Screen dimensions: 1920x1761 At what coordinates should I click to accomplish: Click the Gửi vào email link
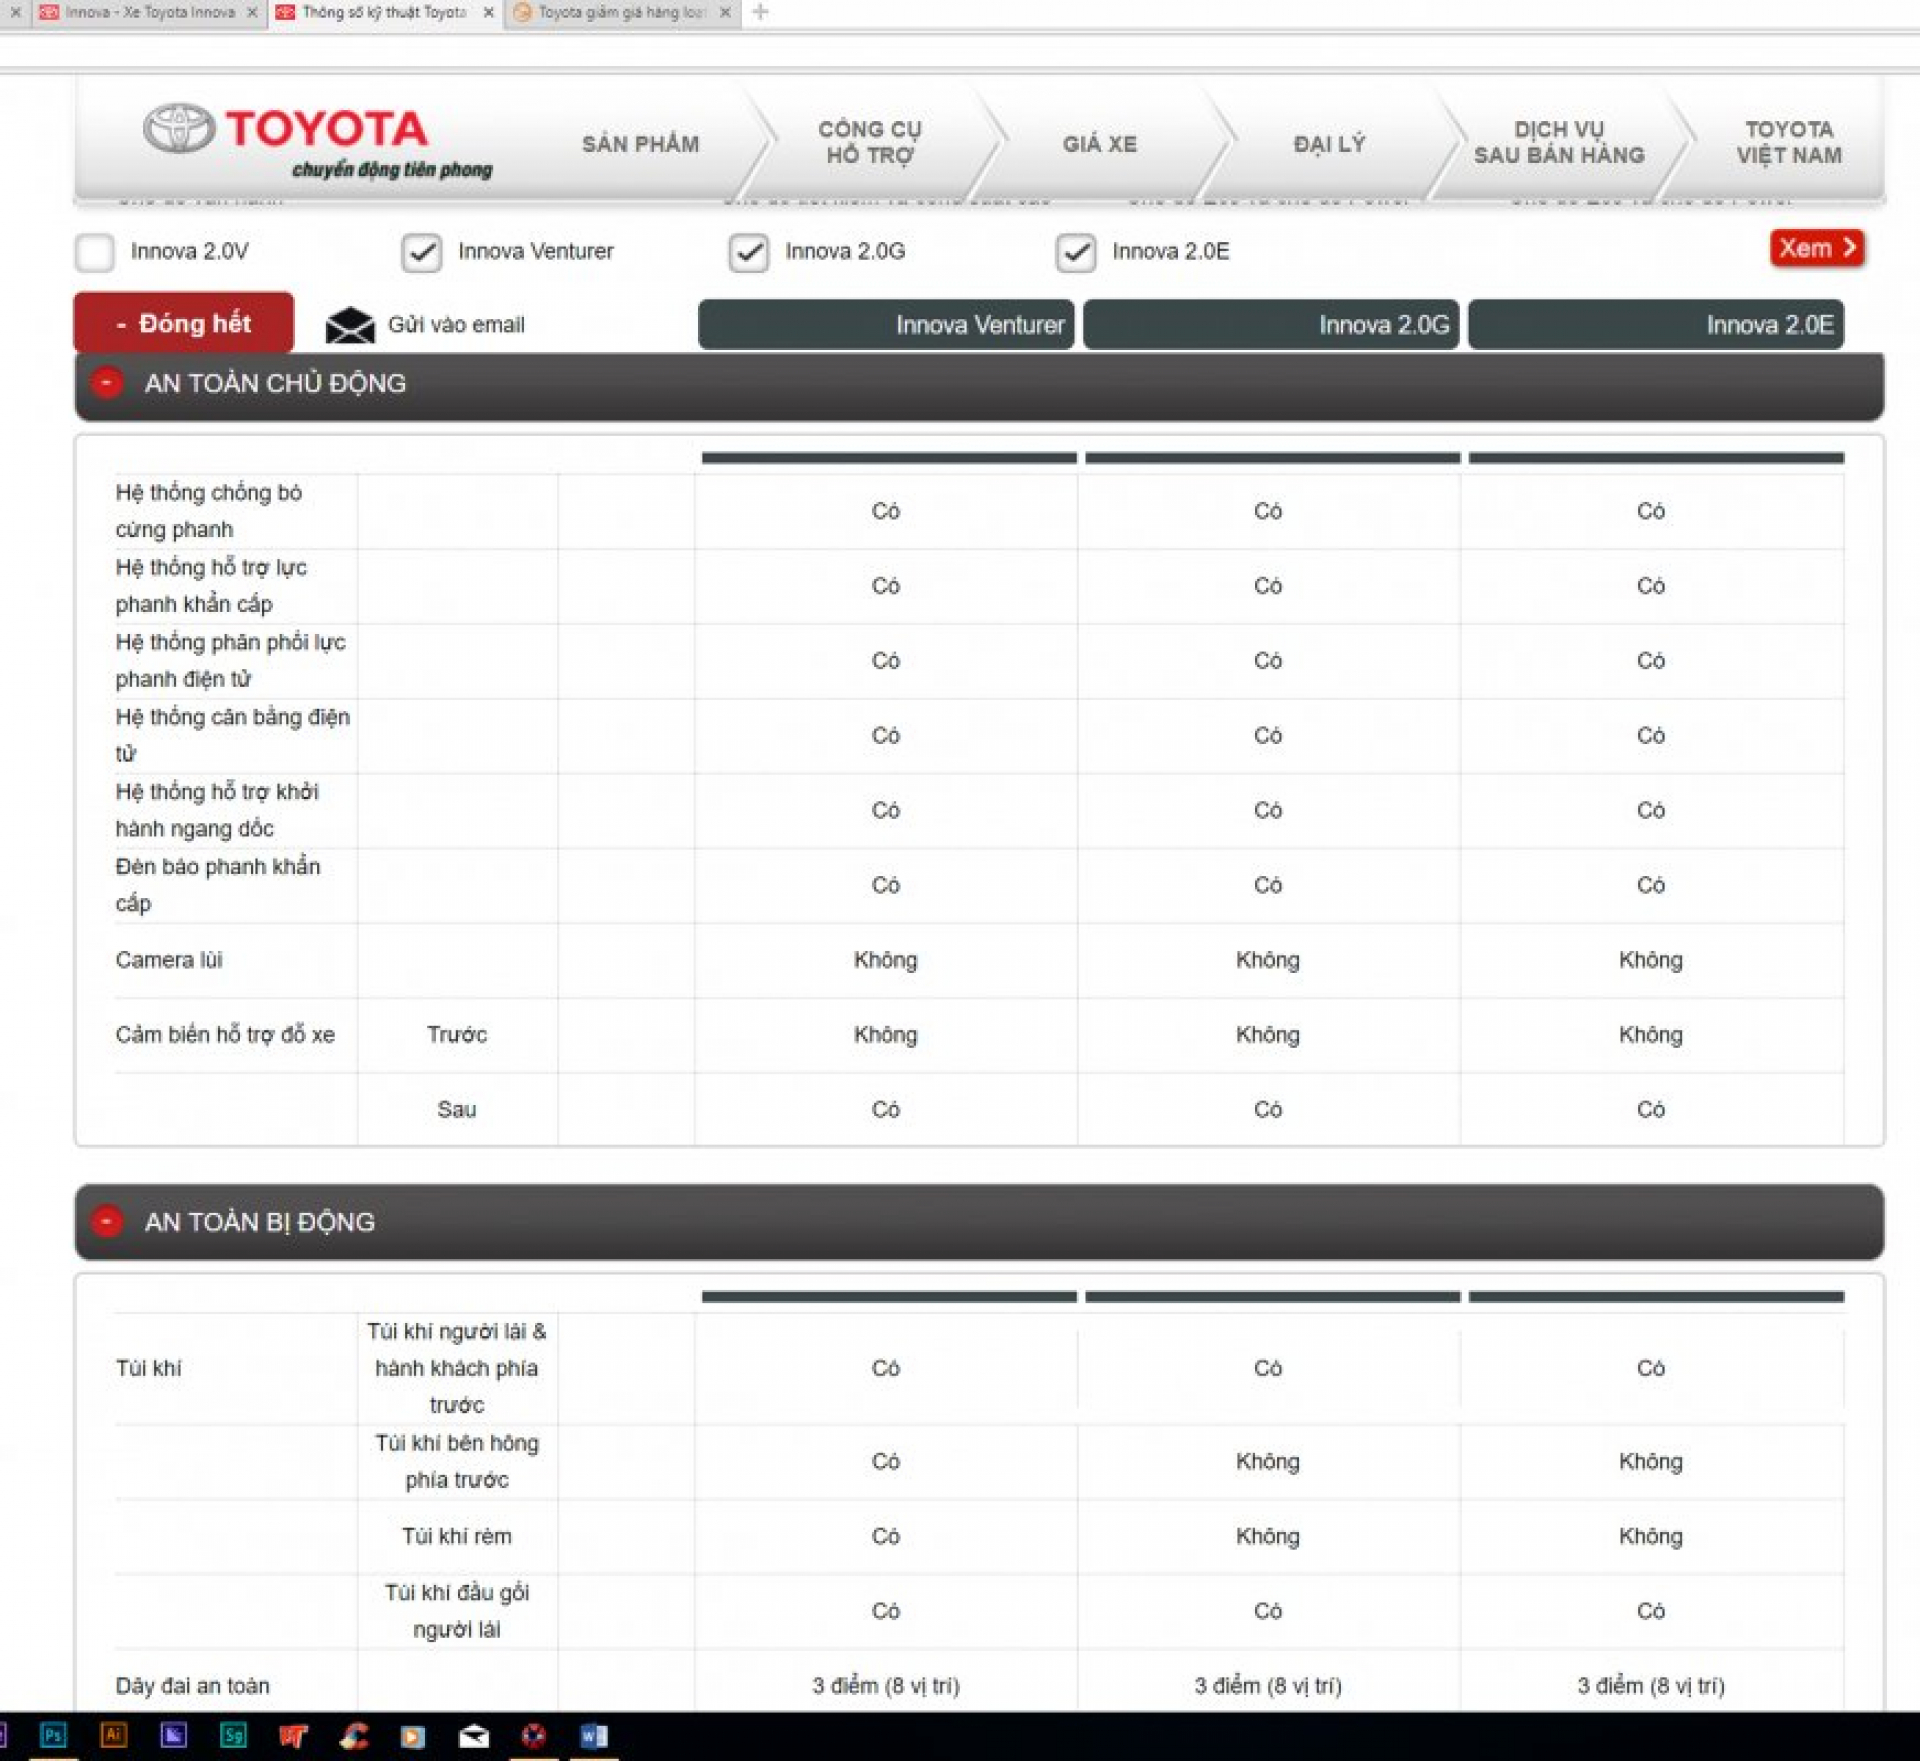(x=456, y=325)
